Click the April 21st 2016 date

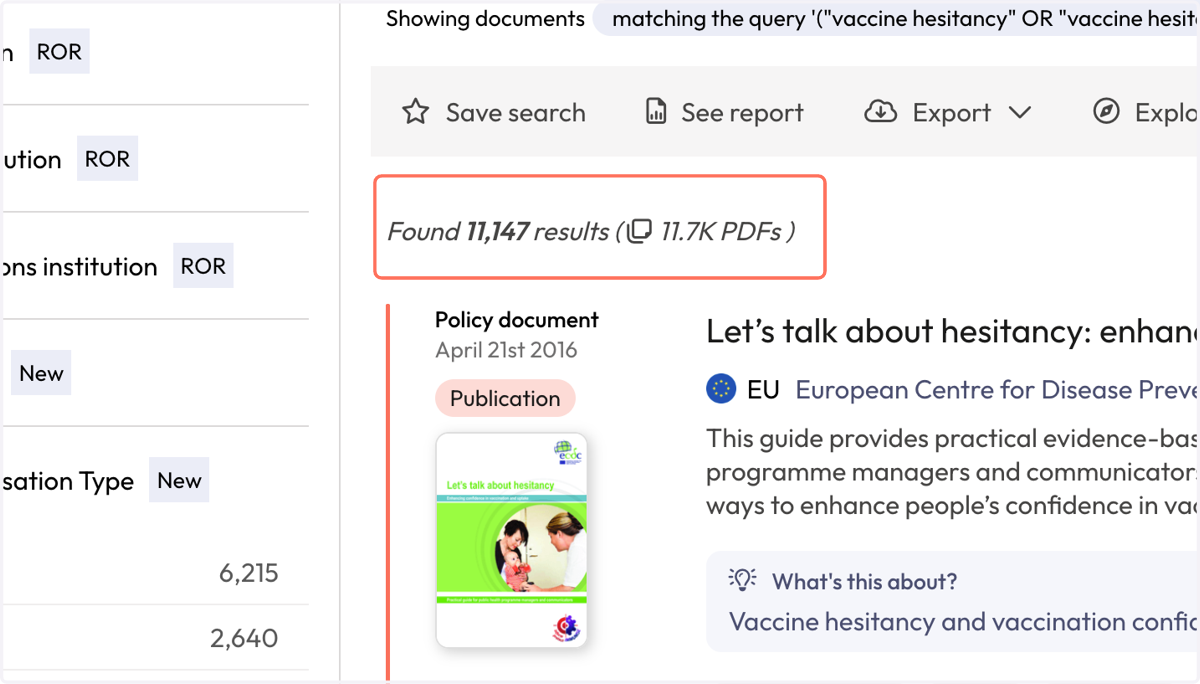click(x=506, y=350)
